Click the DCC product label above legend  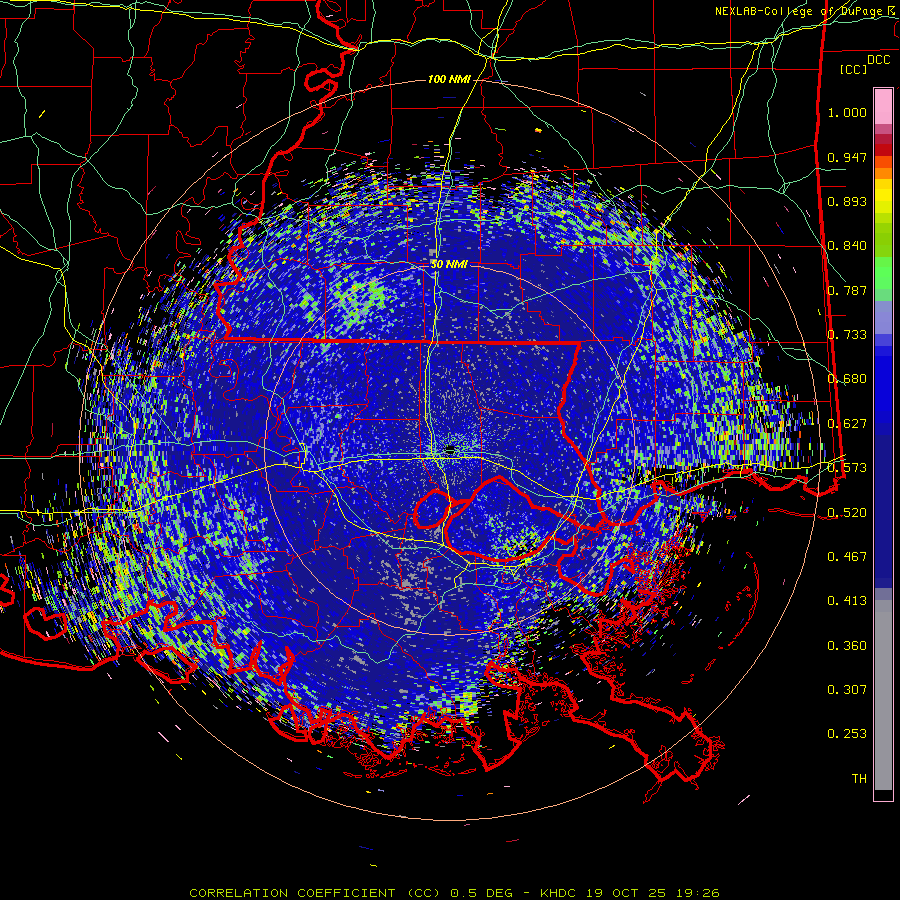pos(878,60)
